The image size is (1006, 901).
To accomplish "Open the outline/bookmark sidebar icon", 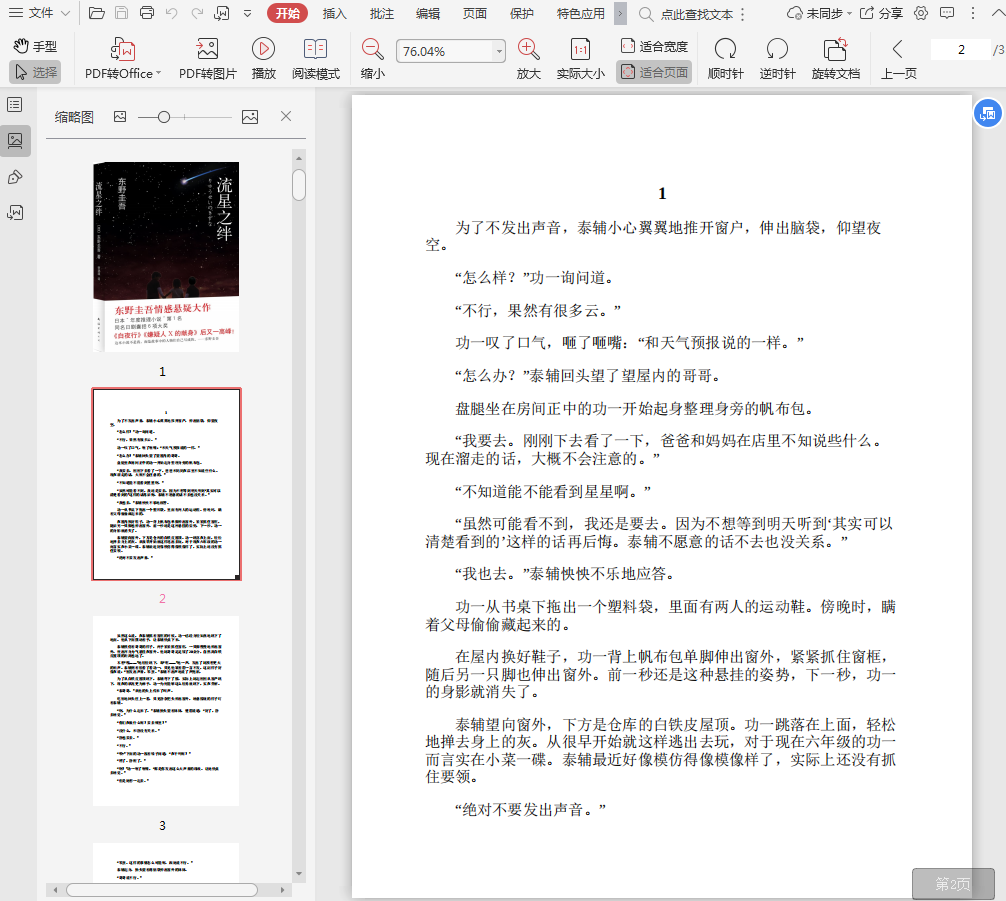I will (15, 105).
